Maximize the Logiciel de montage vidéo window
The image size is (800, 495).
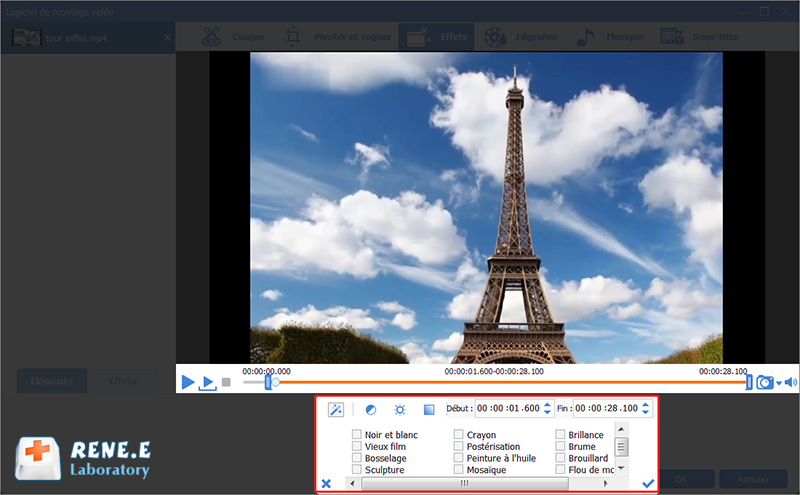coord(764,11)
